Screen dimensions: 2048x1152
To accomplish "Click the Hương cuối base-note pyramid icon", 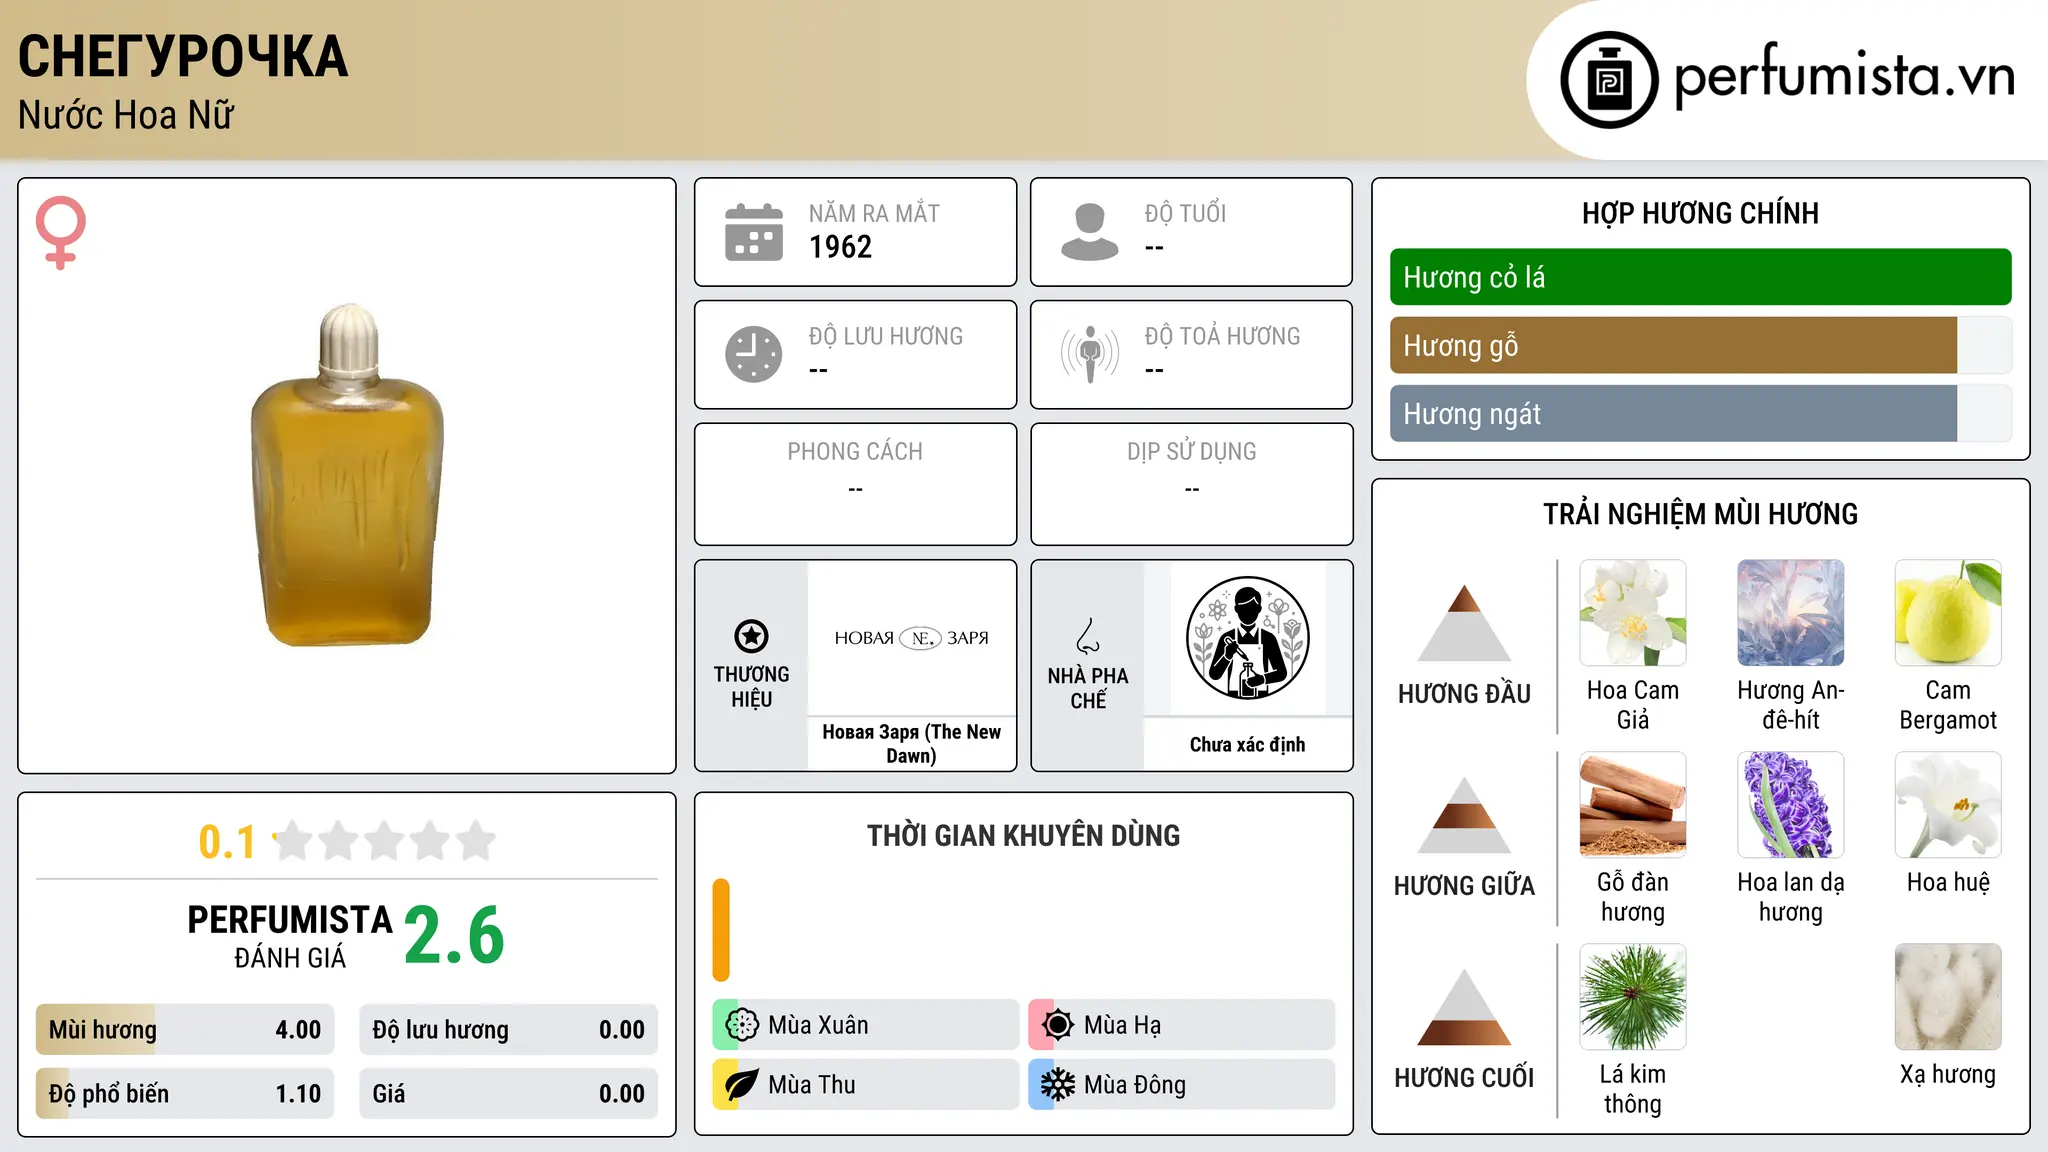I will [x=1464, y=1007].
